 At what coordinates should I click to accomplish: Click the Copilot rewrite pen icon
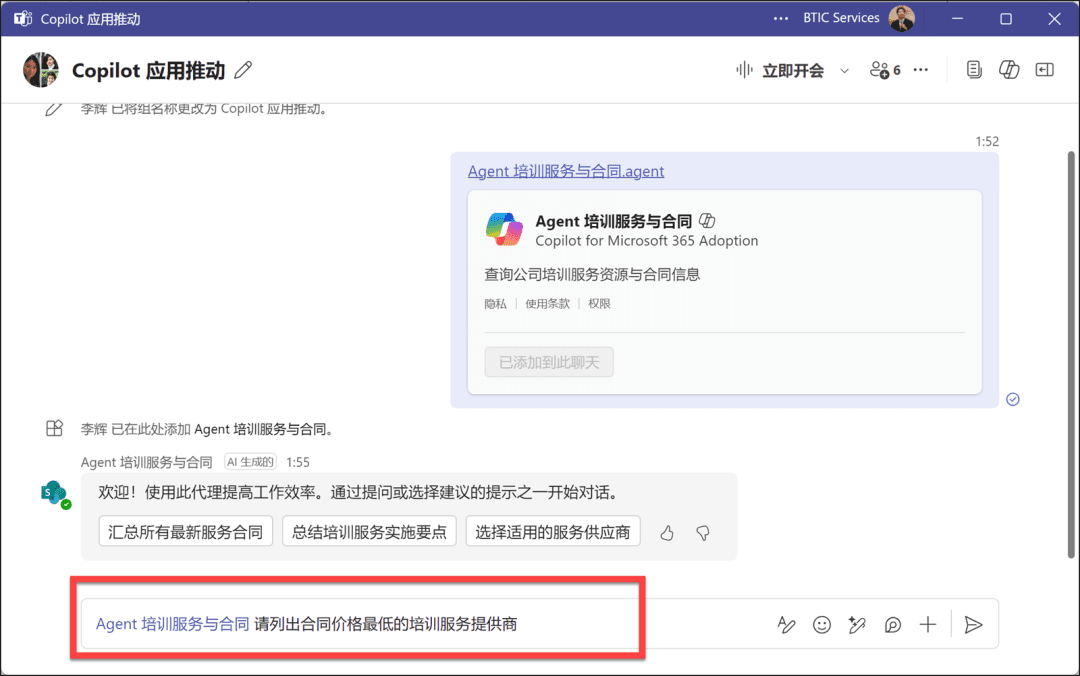click(857, 625)
